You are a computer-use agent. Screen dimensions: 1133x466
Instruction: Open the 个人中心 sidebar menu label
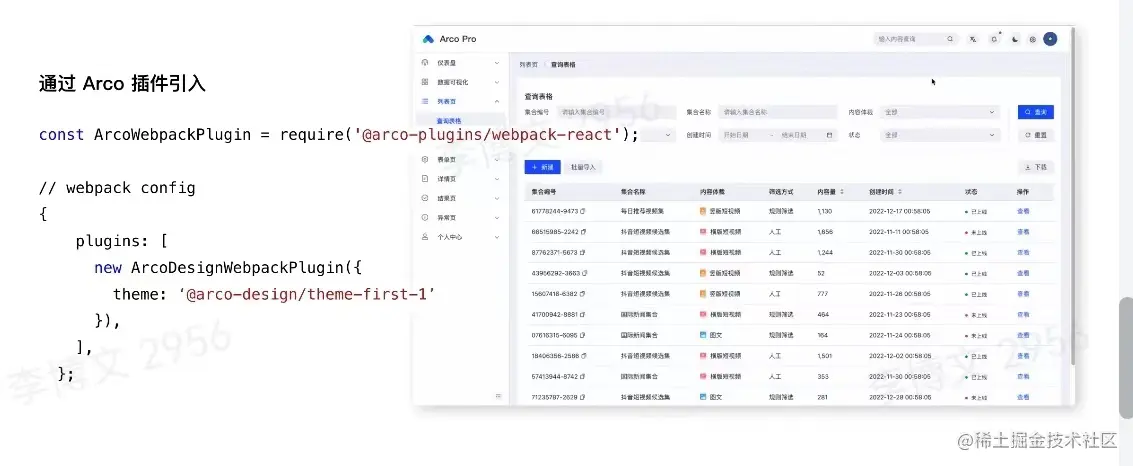(x=449, y=237)
